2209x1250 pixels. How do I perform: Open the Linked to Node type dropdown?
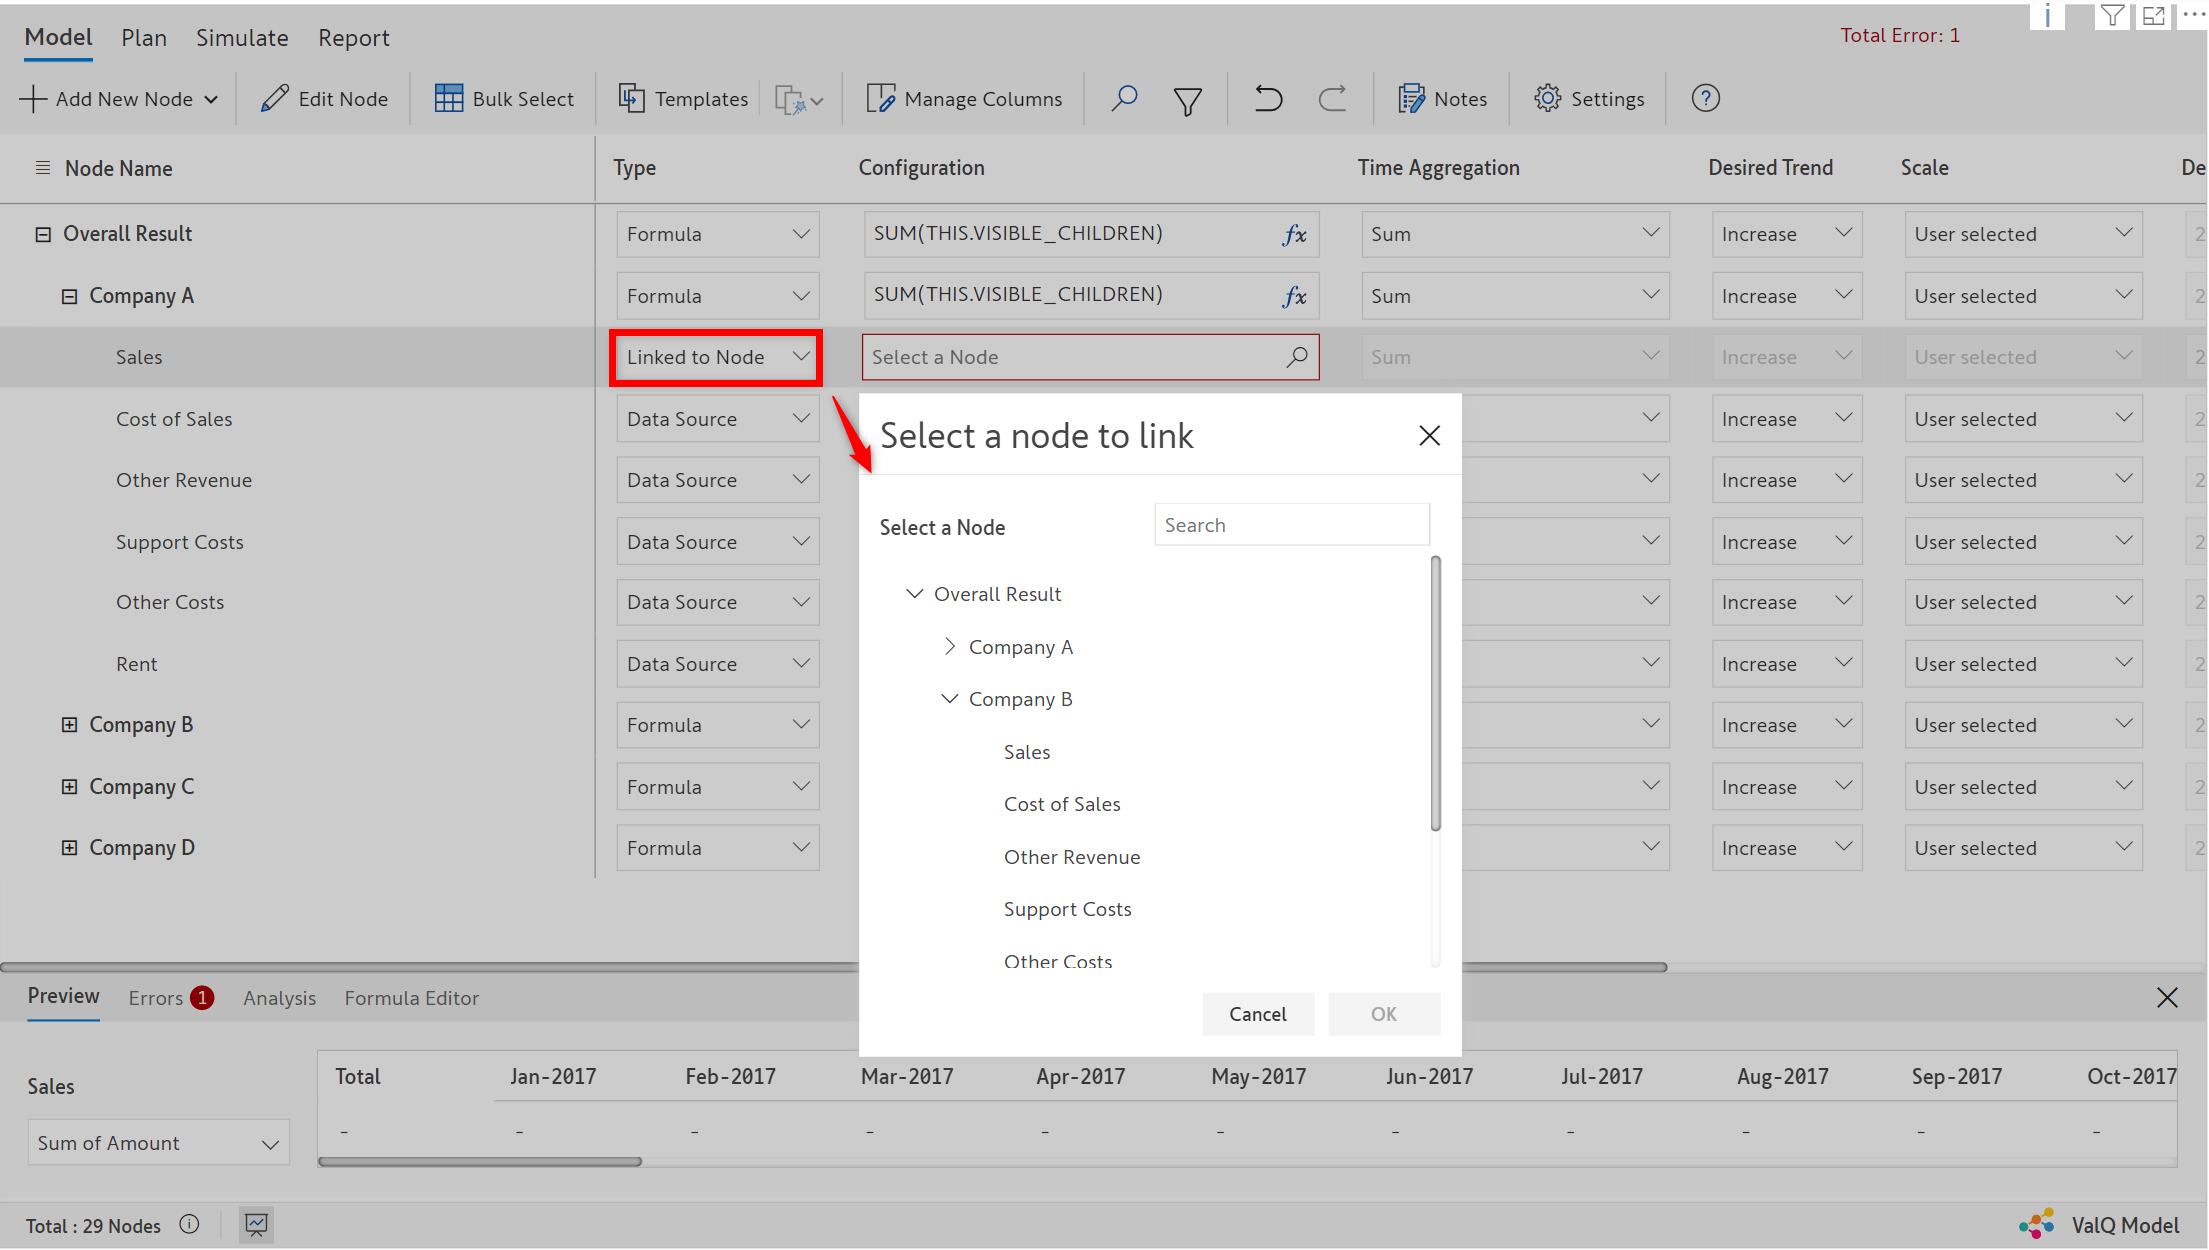tap(716, 357)
